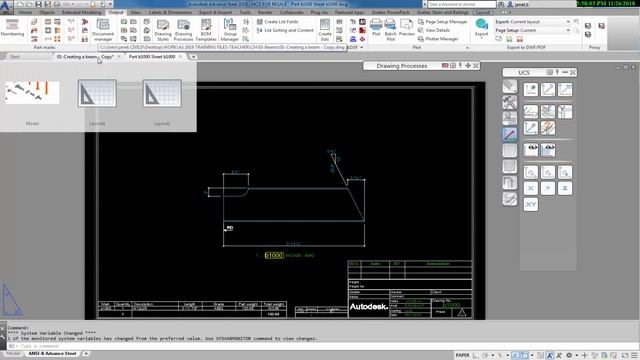This screenshot has width=640, height=360.
Task: Pin the Drawing Processes palette
Action: click(460, 65)
